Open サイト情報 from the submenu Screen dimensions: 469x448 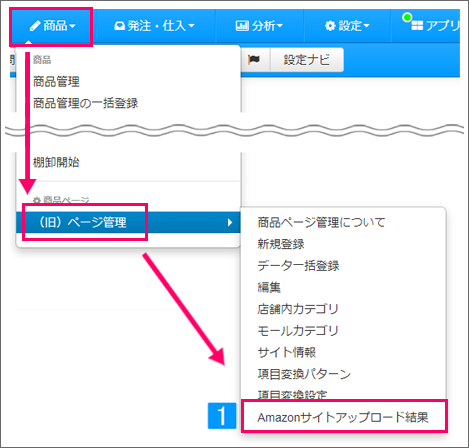pos(287,352)
